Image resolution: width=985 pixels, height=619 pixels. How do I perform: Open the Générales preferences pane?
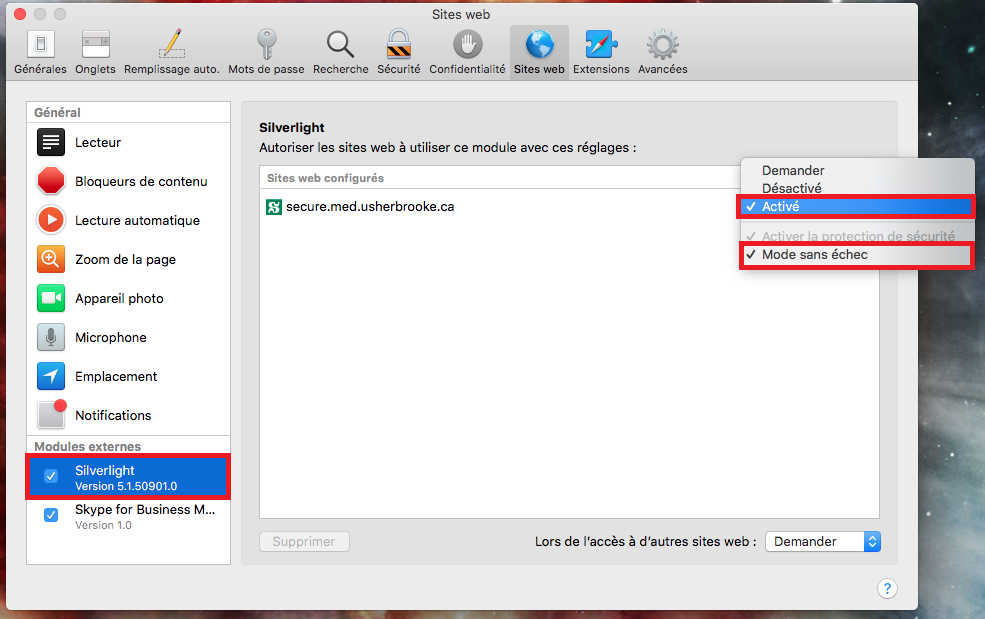pyautogui.click(x=40, y=52)
